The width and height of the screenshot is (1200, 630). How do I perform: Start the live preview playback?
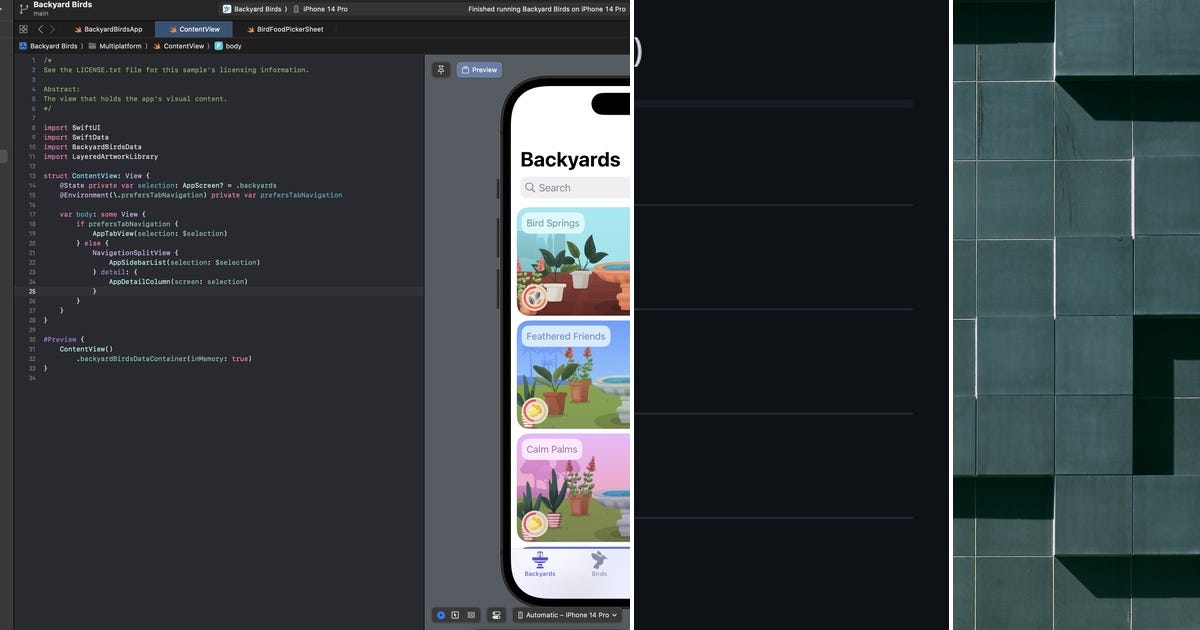[x=441, y=615]
